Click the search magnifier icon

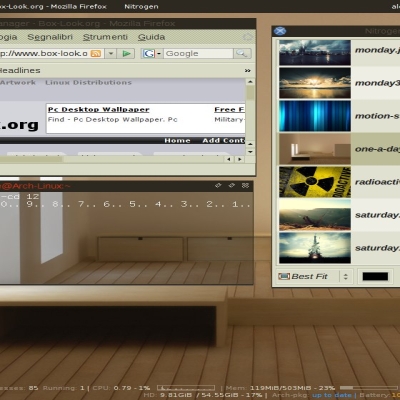coord(242,53)
